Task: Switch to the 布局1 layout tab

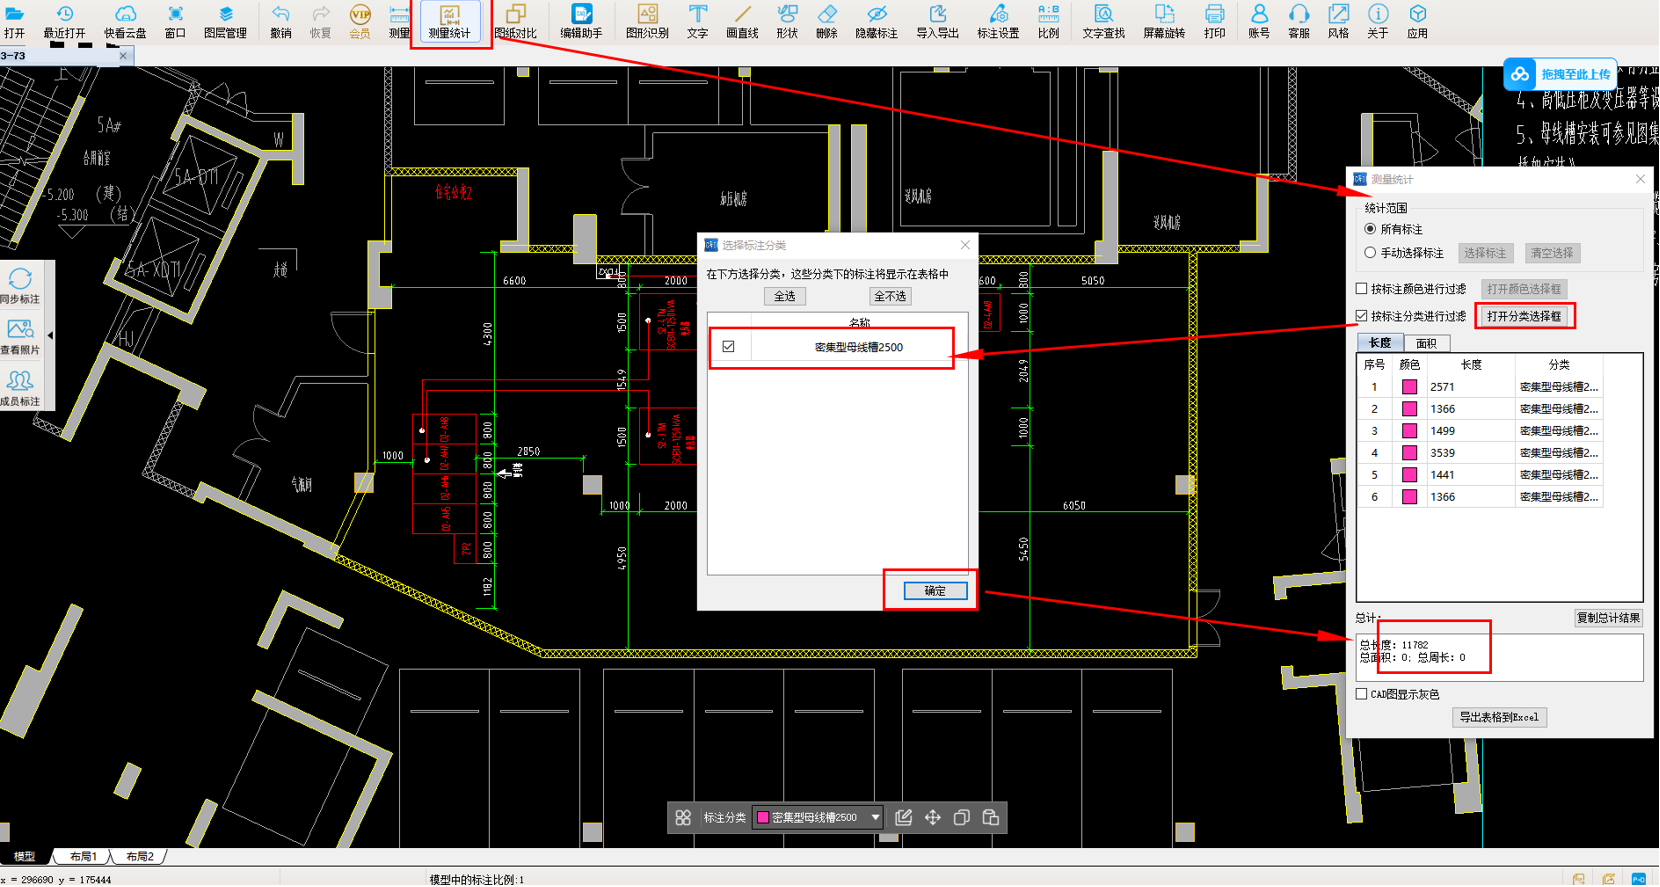Action: [x=84, y=857]
